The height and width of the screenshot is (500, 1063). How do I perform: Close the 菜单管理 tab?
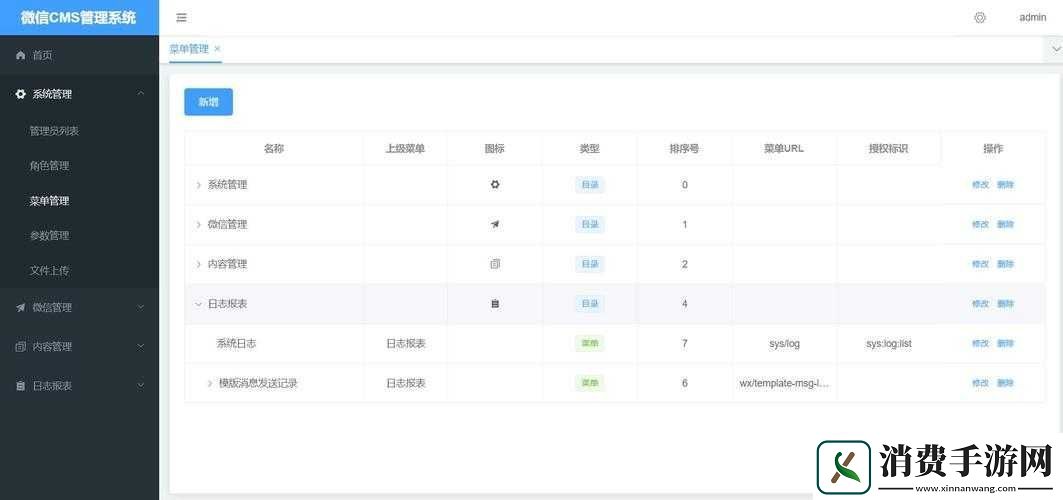pos(217,49)
